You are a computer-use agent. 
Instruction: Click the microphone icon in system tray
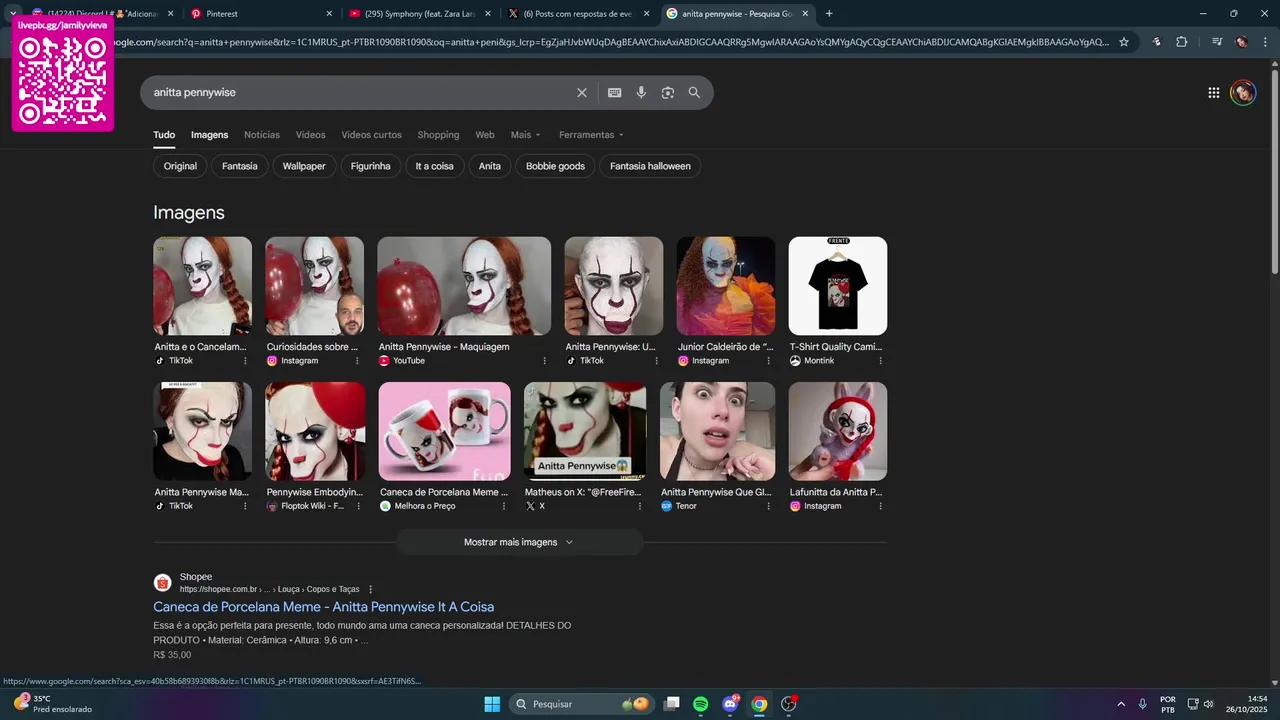pyautogui.click(x=1142, y=704)
